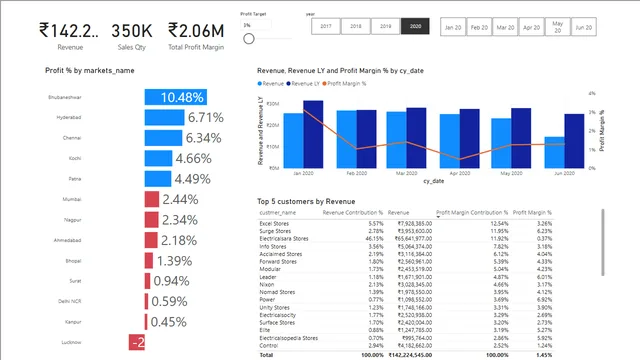Click the Top 5 customers by Revenue title
Image resolution: width=640 pixels, height=360 pixels.
click(x=306, y=201)
